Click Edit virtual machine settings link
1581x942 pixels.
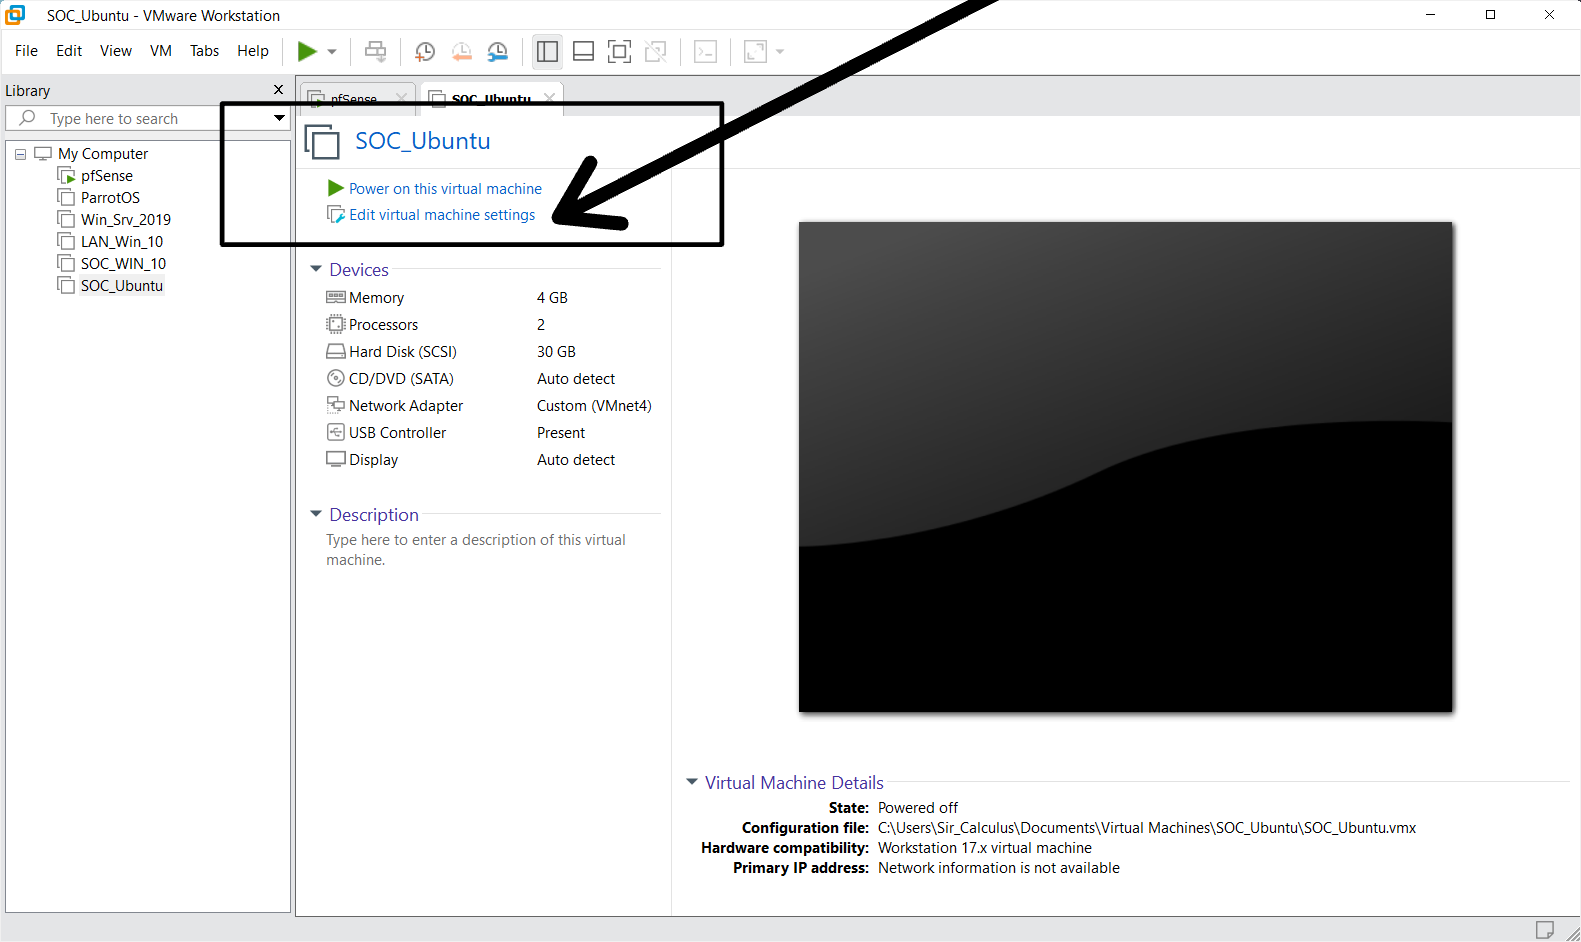[442, 215]
